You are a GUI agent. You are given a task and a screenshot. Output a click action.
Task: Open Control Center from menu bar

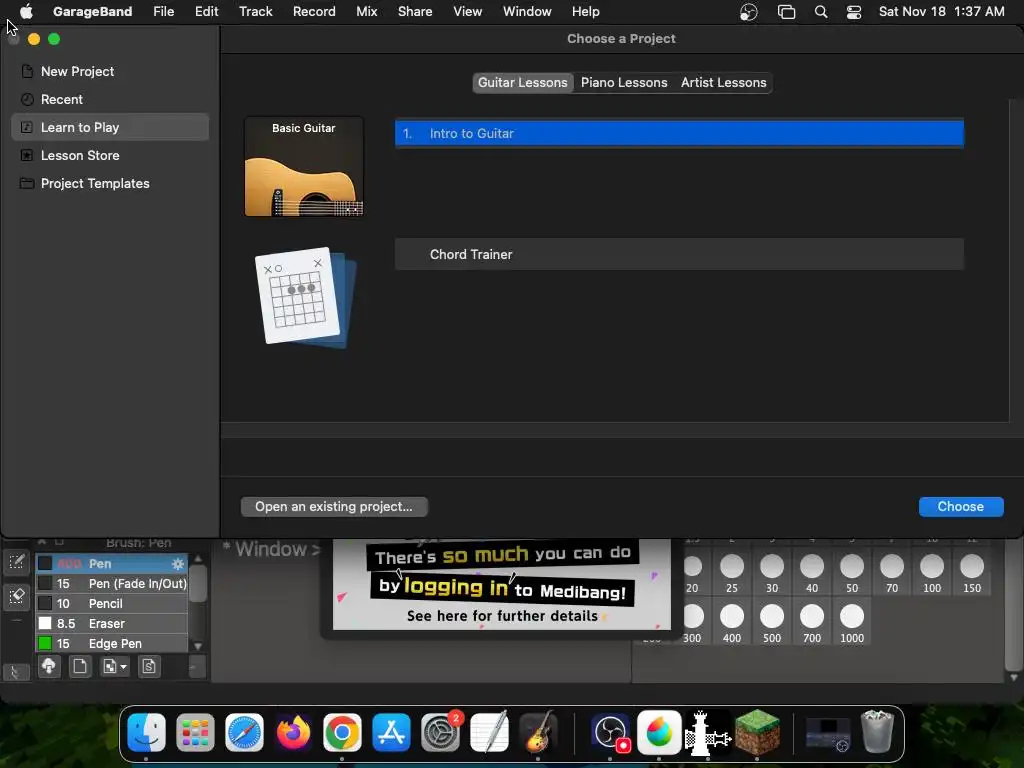click(854, 12)
